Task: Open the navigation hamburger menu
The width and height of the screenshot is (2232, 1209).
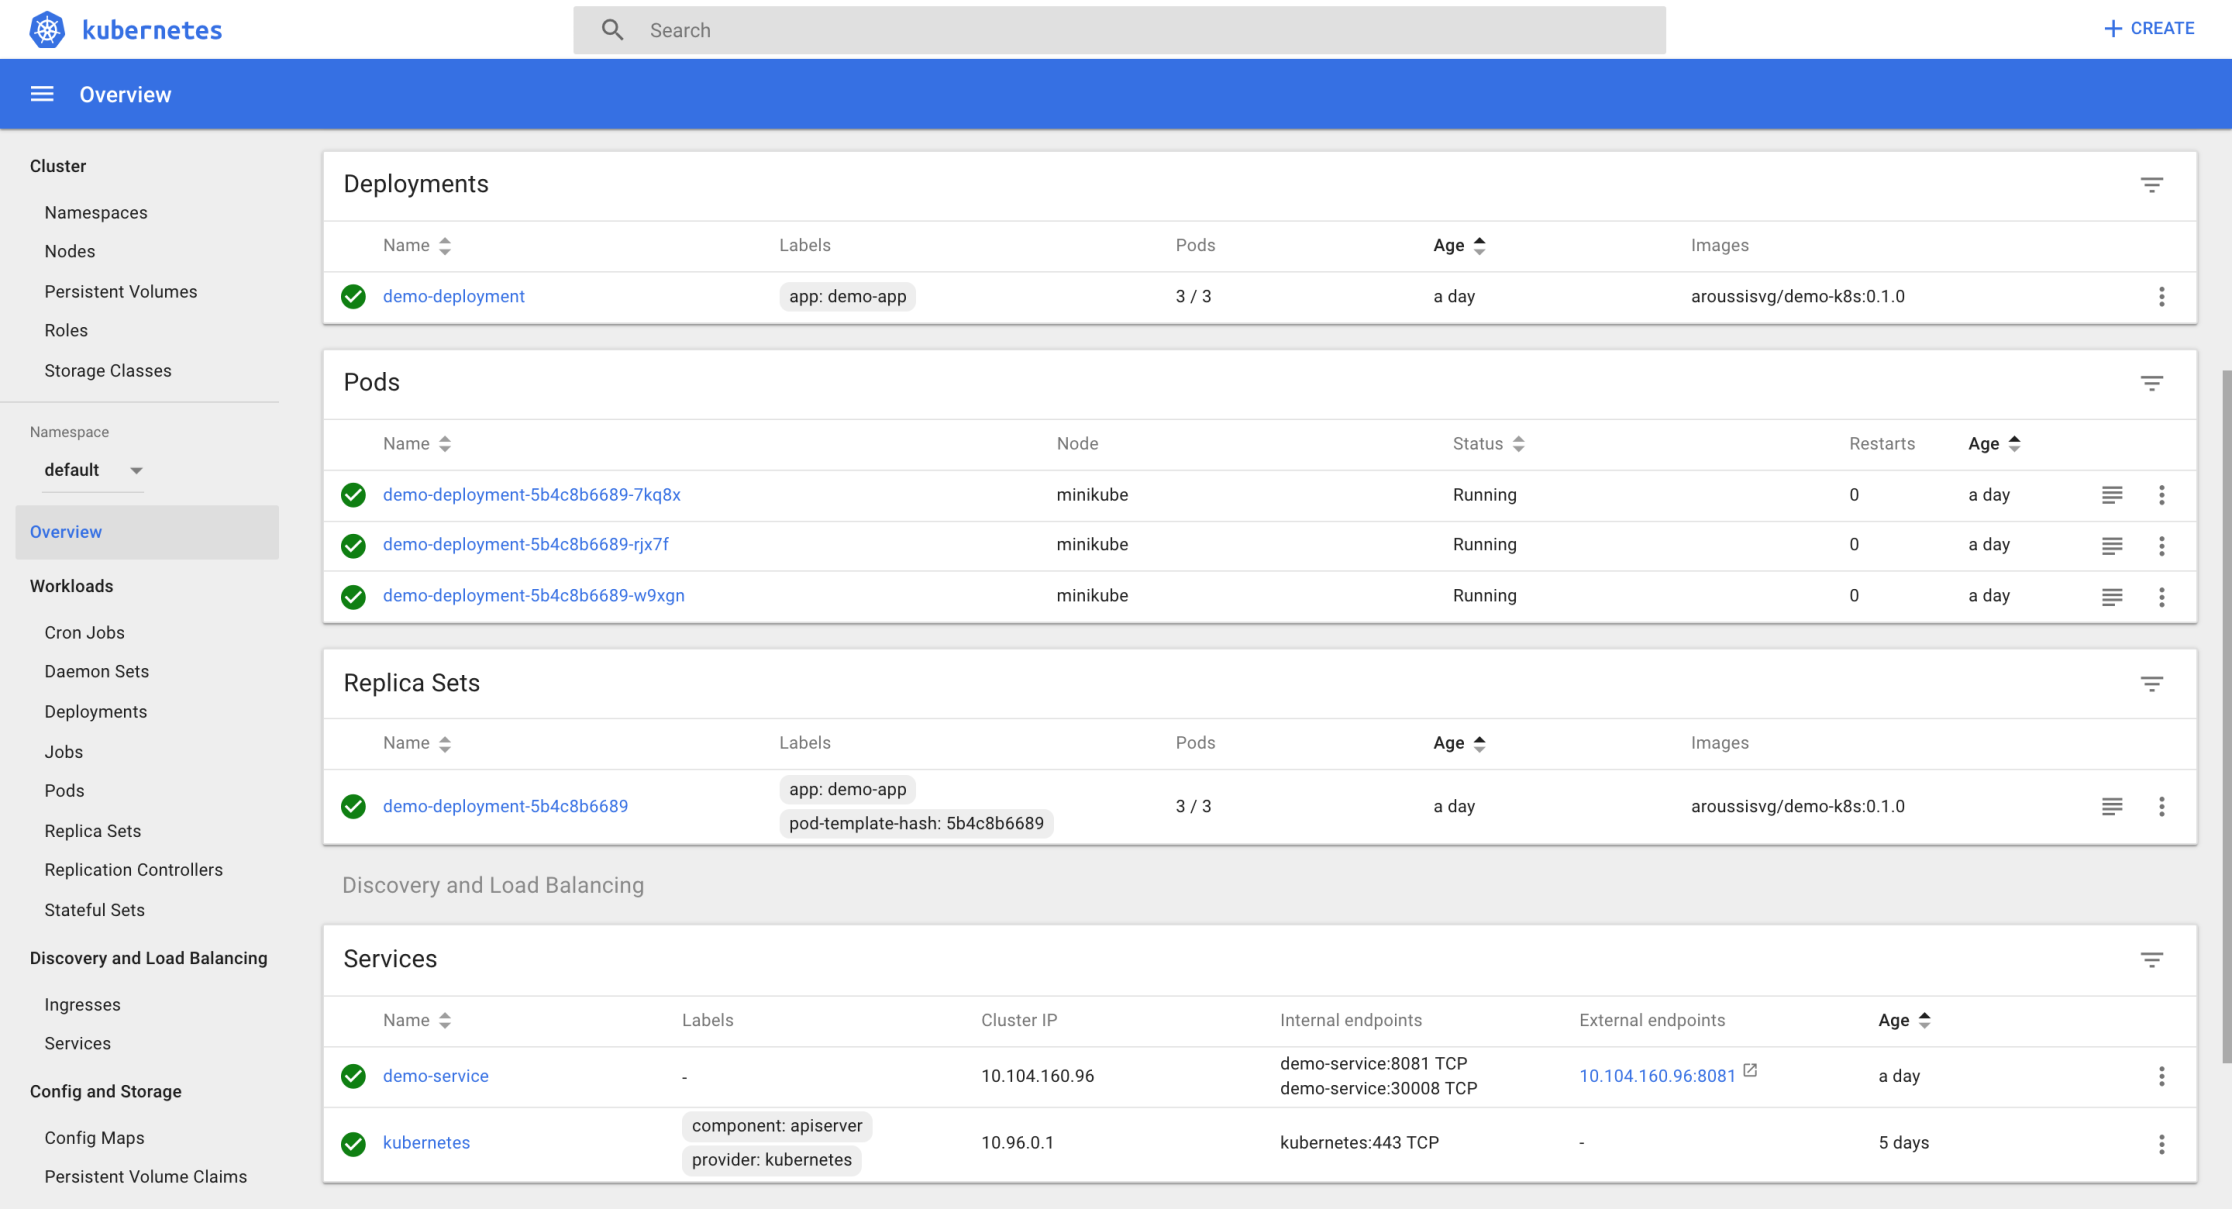Action: (41, 93)
